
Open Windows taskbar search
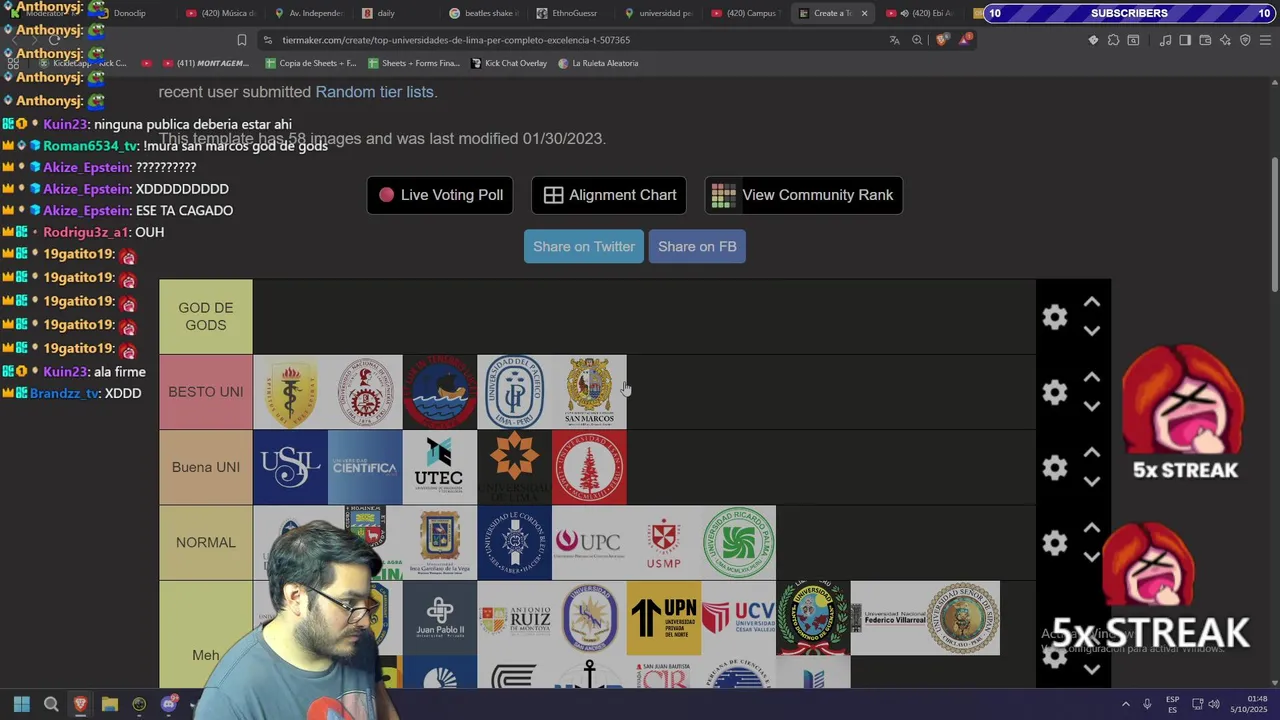tap(51, 704)
